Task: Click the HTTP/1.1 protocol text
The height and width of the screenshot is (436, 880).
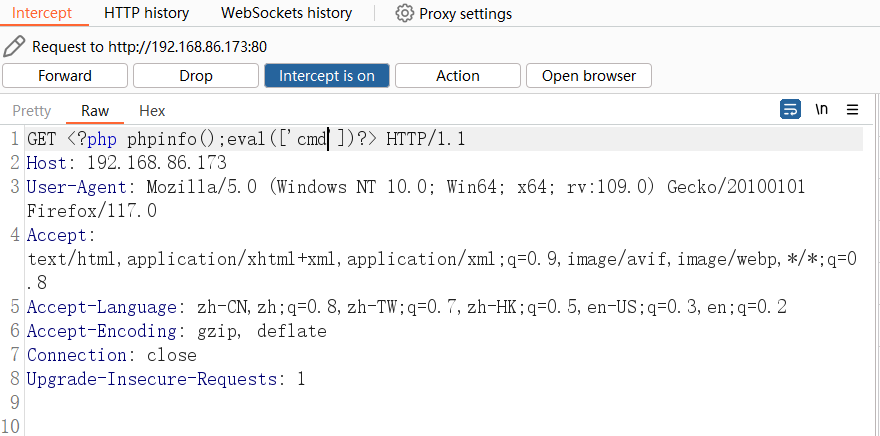Action: pos(425,139)
